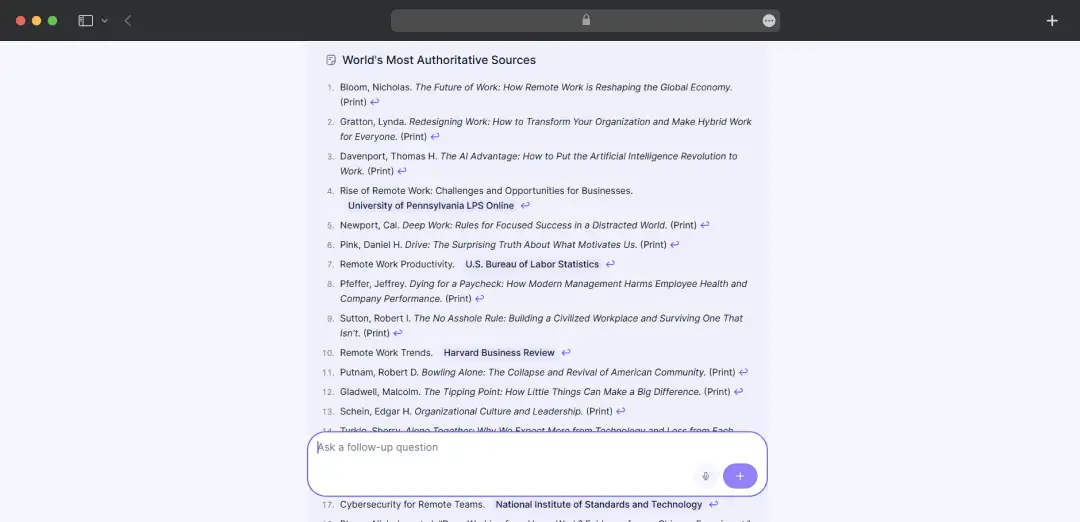
Task: Click return arrow next to Pennsylvania LPS Online
Action: [526, 205]
